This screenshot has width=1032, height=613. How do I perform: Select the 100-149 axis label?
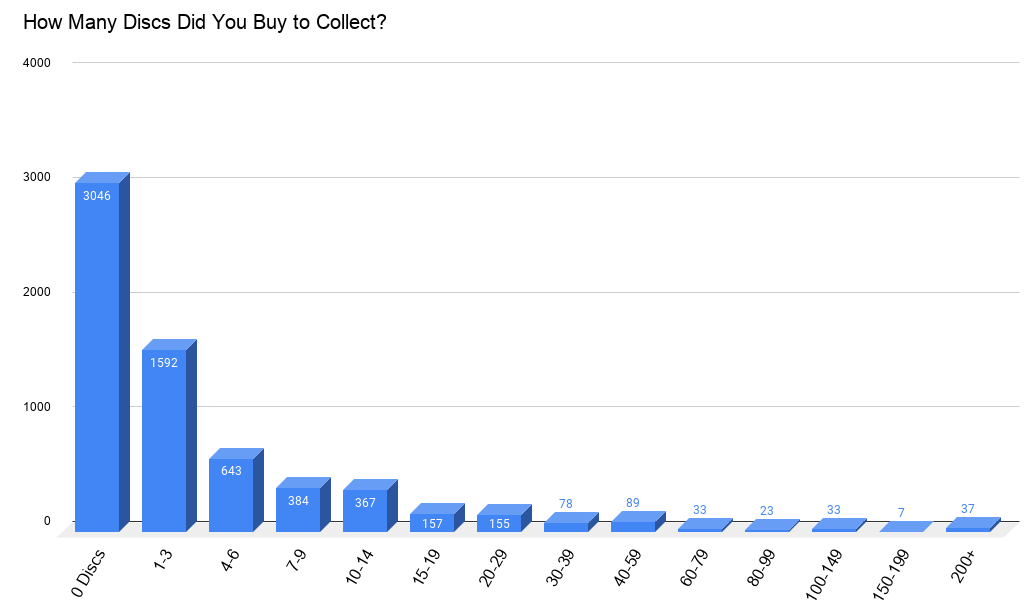824,574
